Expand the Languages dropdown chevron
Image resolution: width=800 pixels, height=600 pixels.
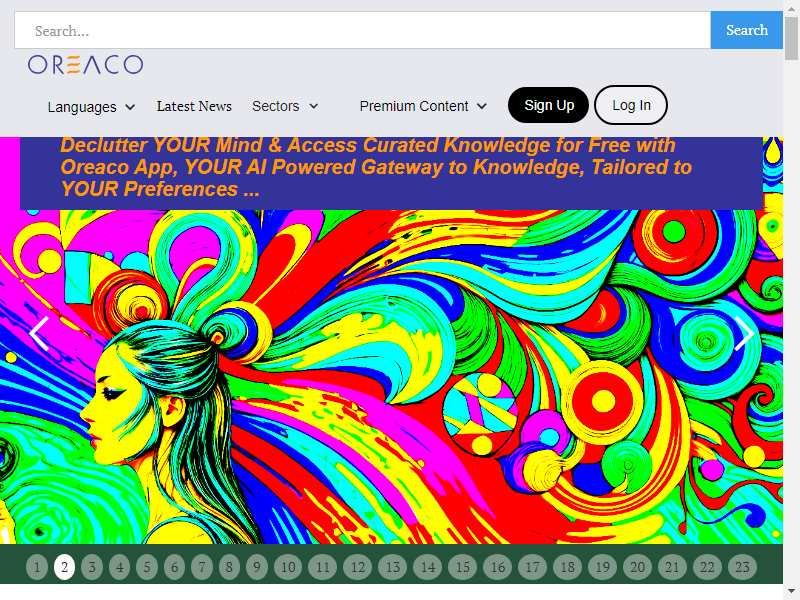[130, 107]
